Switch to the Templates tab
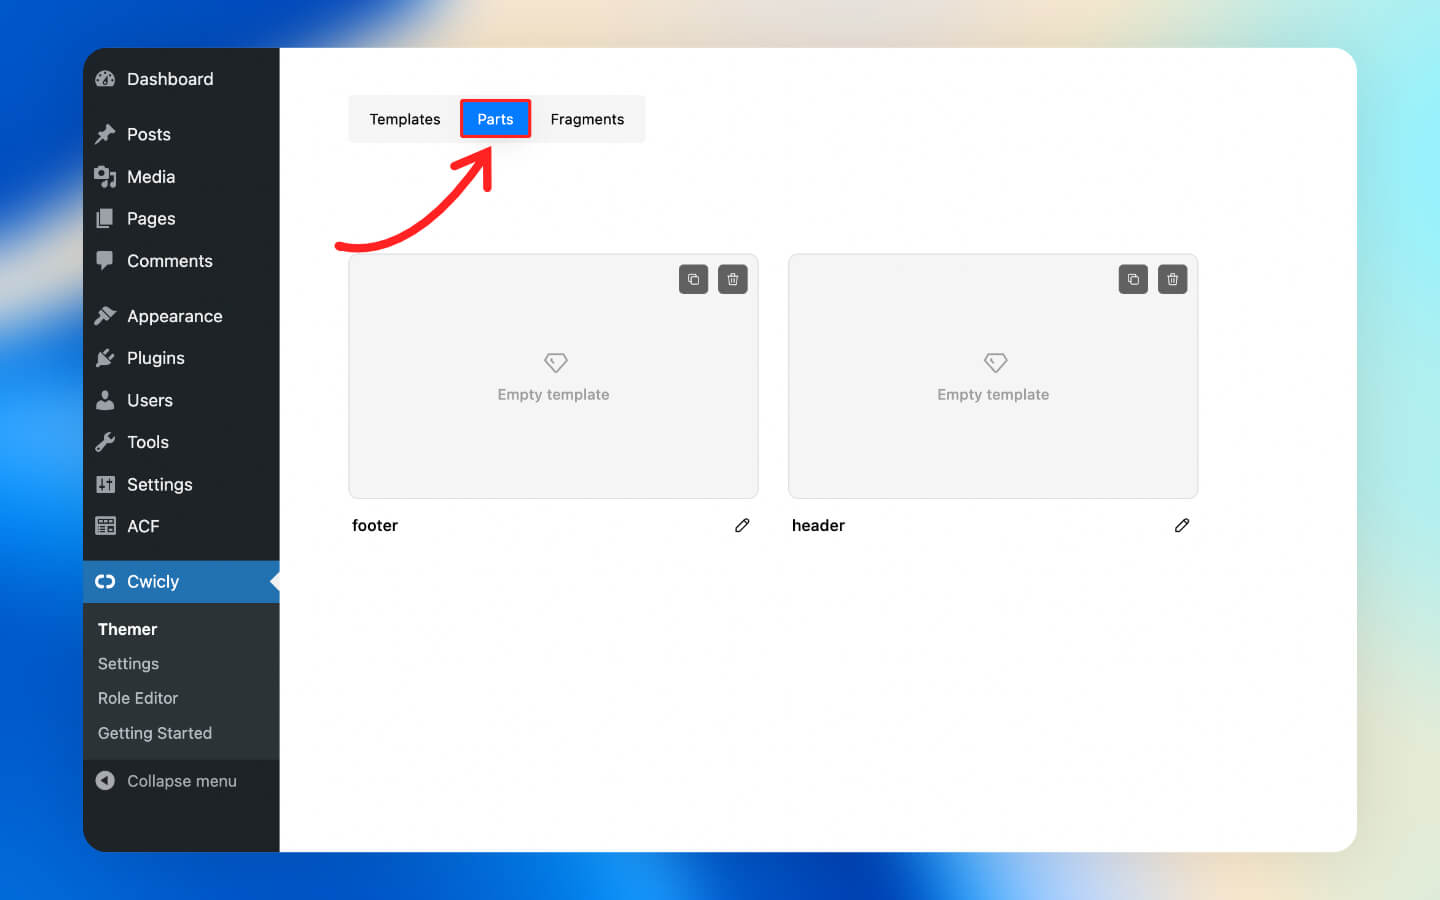1440x900 pixels. 404,119
